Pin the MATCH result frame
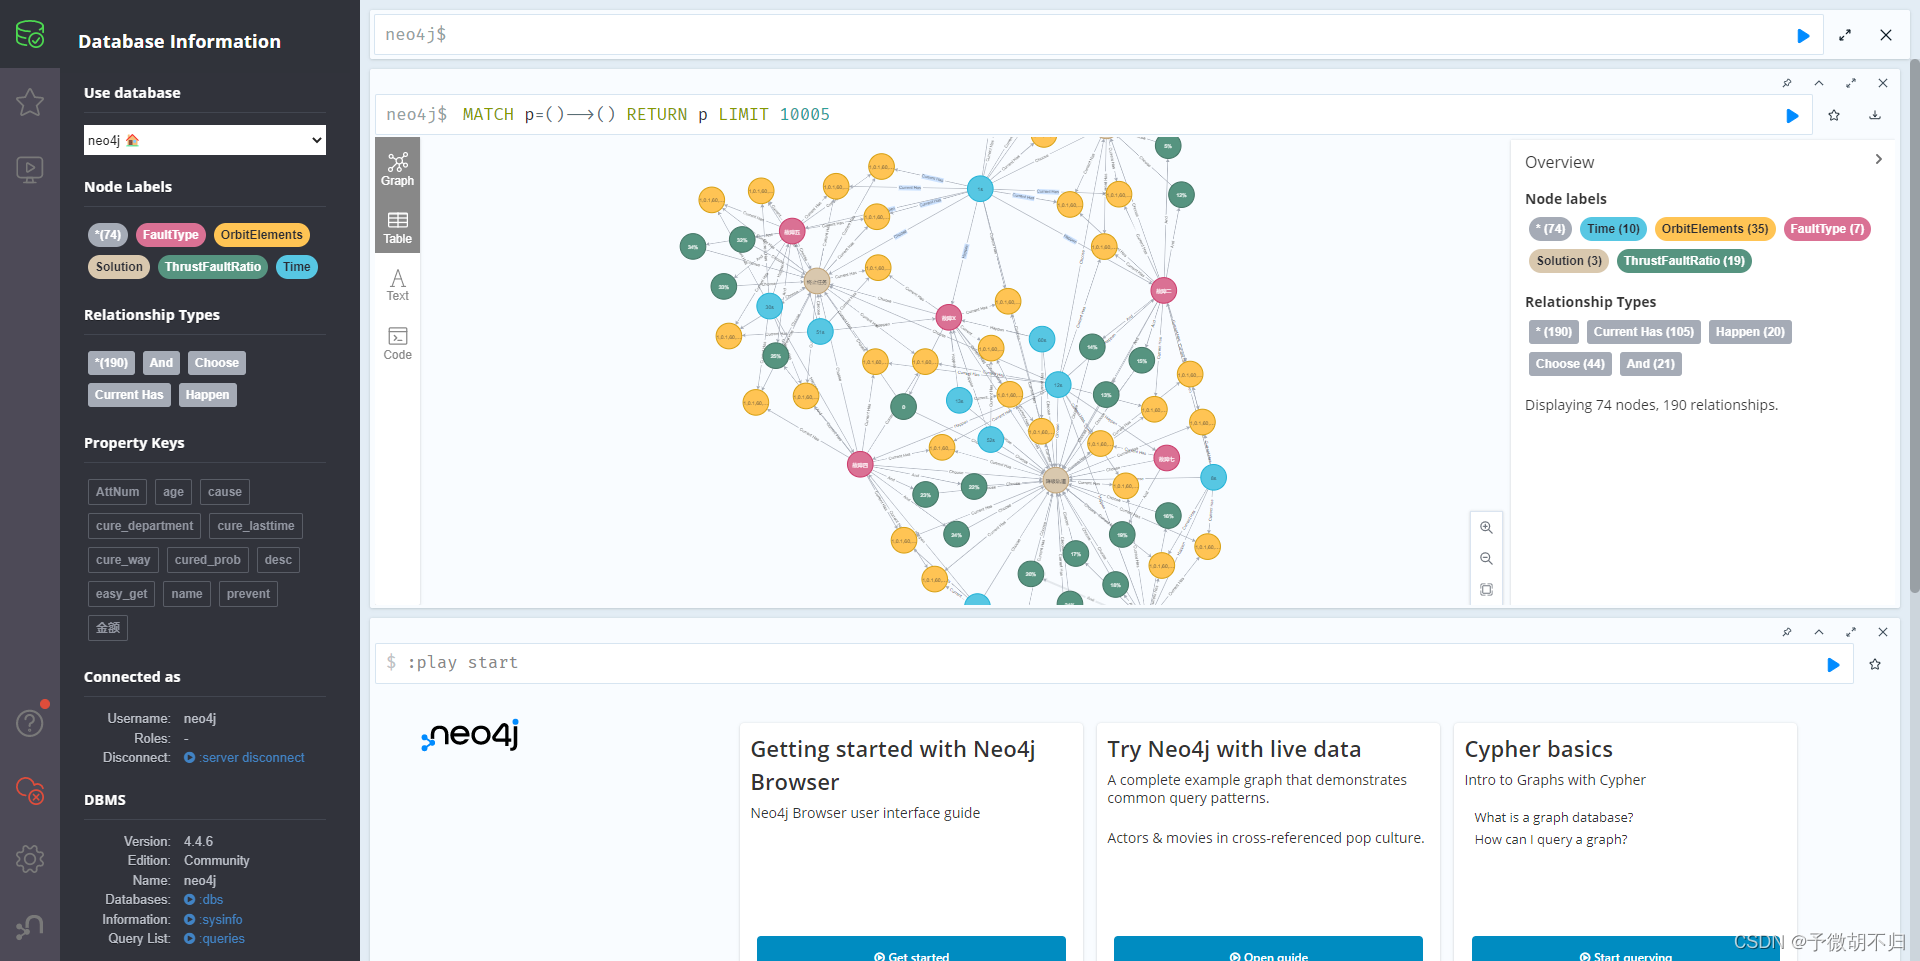1920x961 pixels. (1787, 83)
